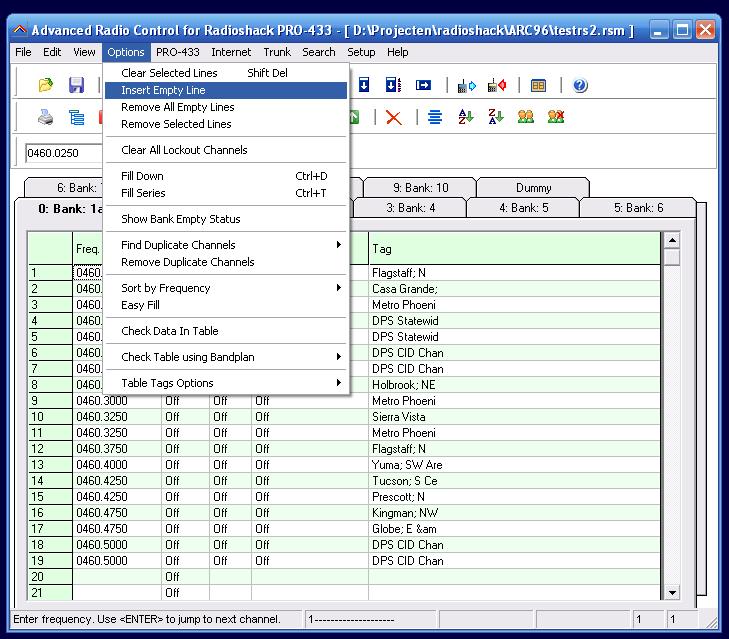Expand the Table Tags Options submenu
729x639 pixels.
click(x=226, y=383)
